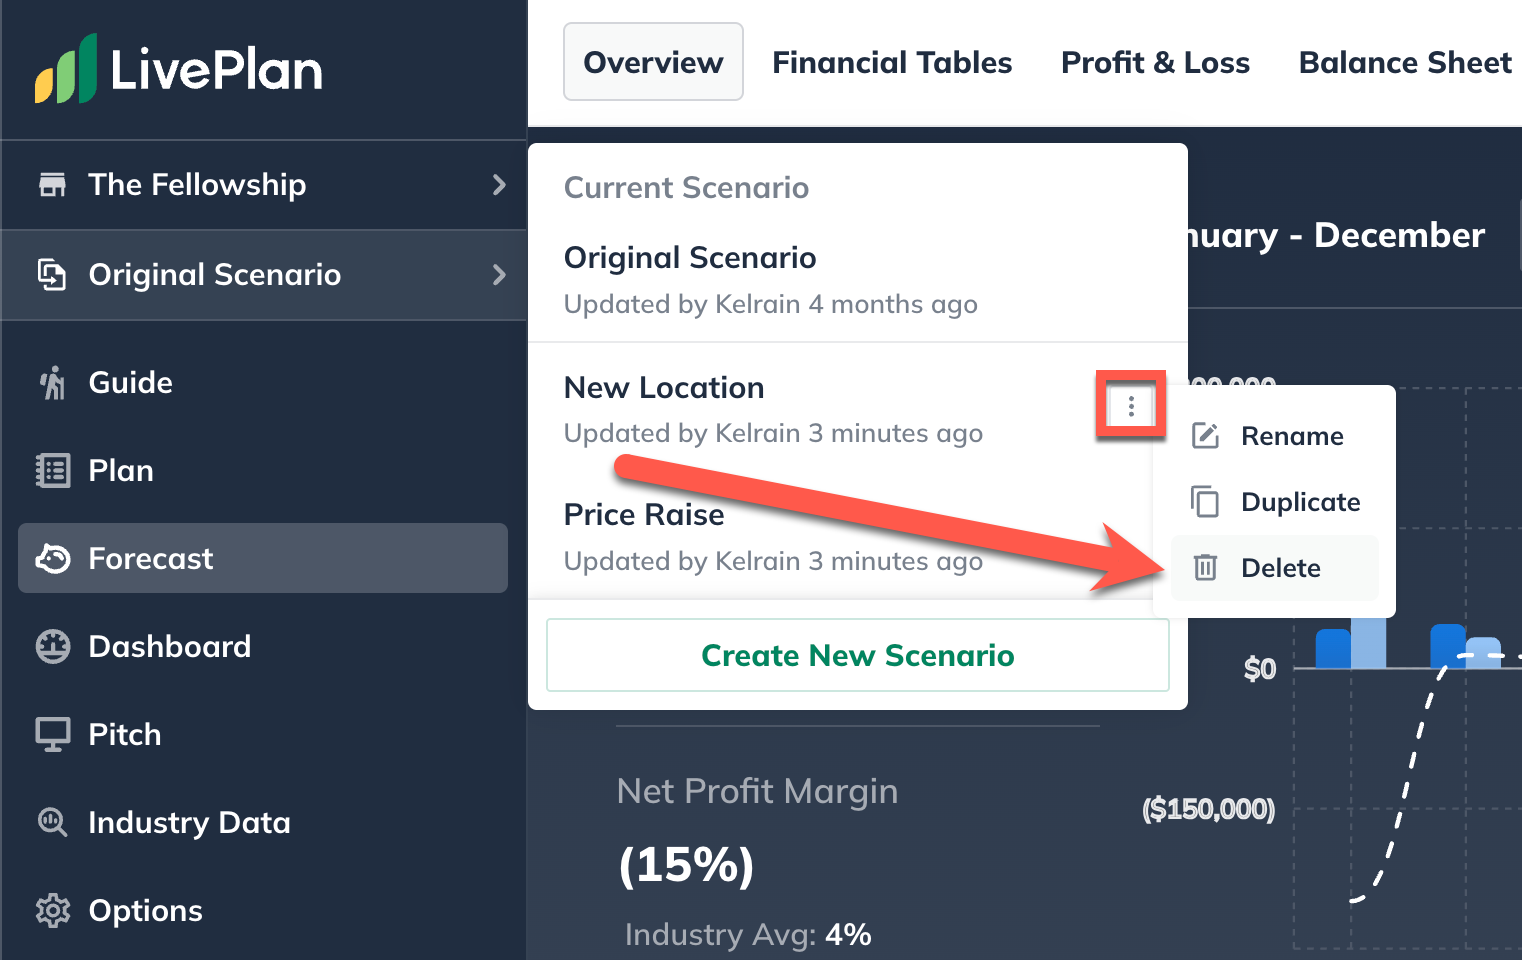Expand The Fellowship company chevron
The height and width of the screenshot is (960, 1522).
pos(499,185)
